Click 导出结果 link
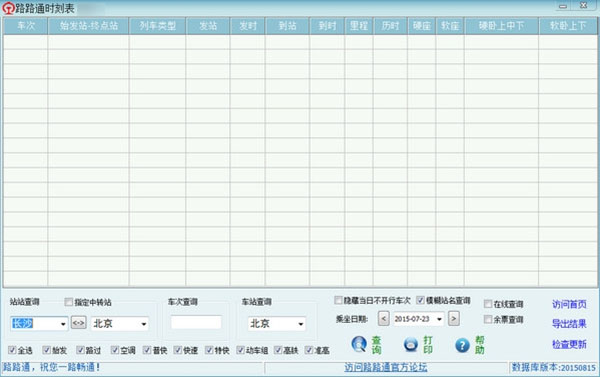The width and height of the screenshot is (600, 377). click(x=569, y=324)
